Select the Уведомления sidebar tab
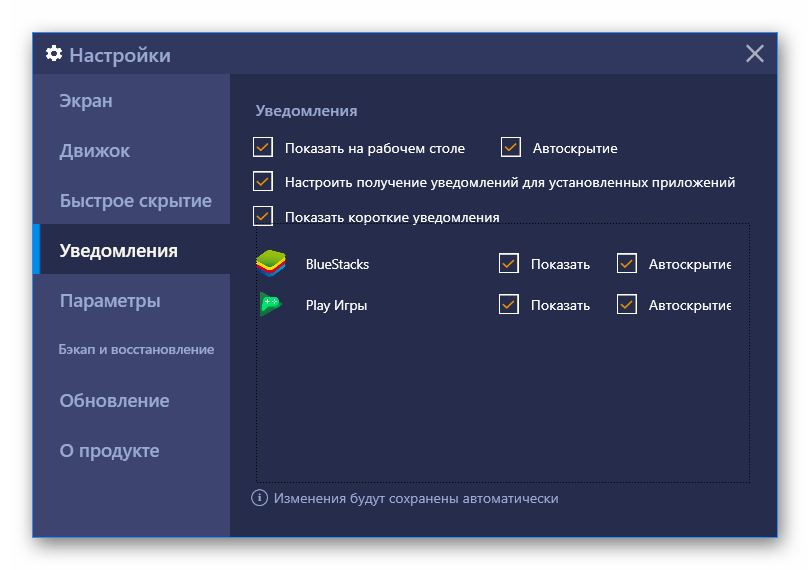 [132, 250]
